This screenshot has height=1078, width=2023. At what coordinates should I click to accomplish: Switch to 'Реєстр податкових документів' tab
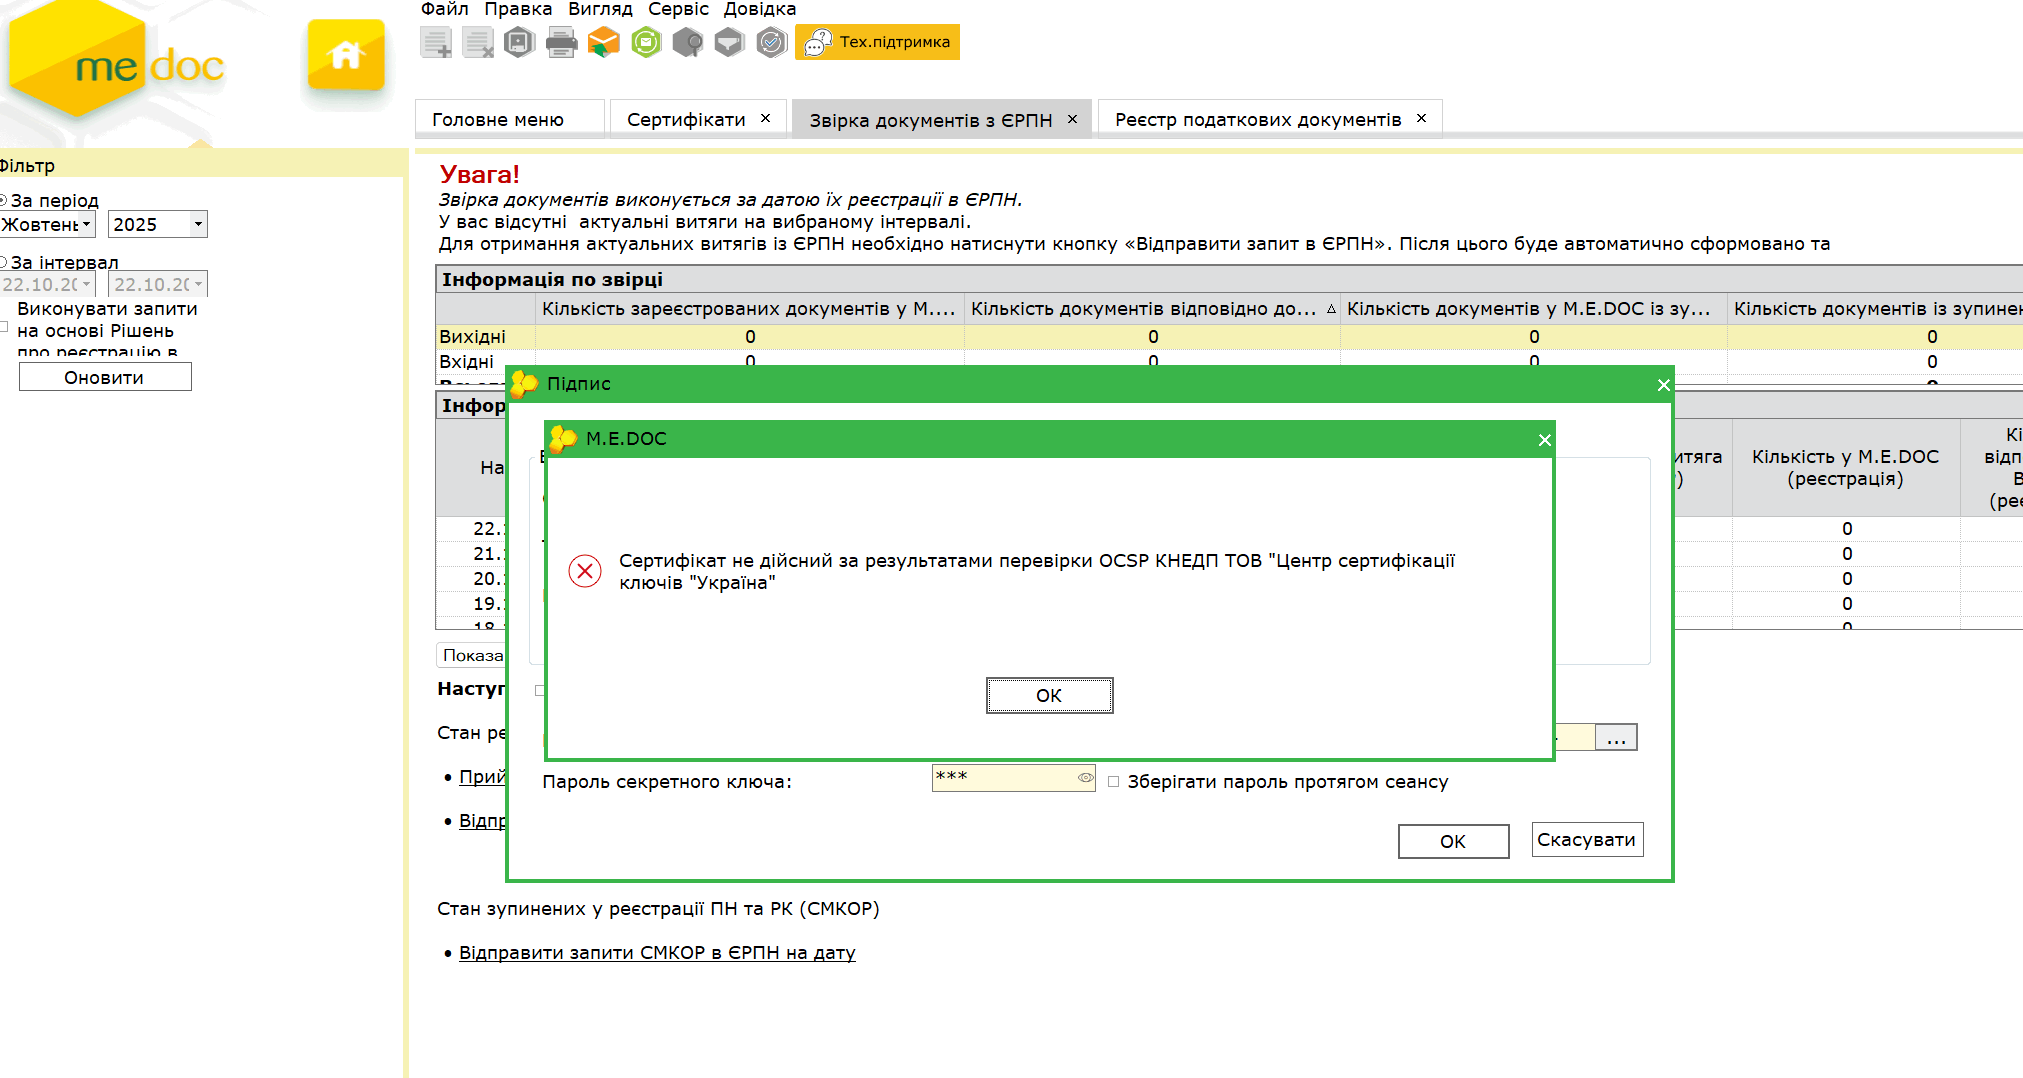coord(1257,119)
